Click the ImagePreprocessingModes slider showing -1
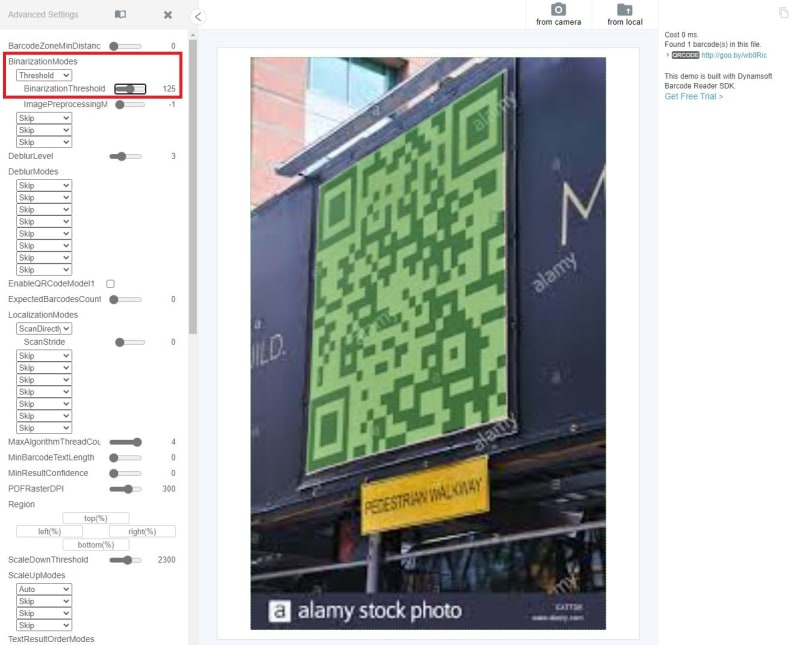The image size is (800, 645). 130,105
